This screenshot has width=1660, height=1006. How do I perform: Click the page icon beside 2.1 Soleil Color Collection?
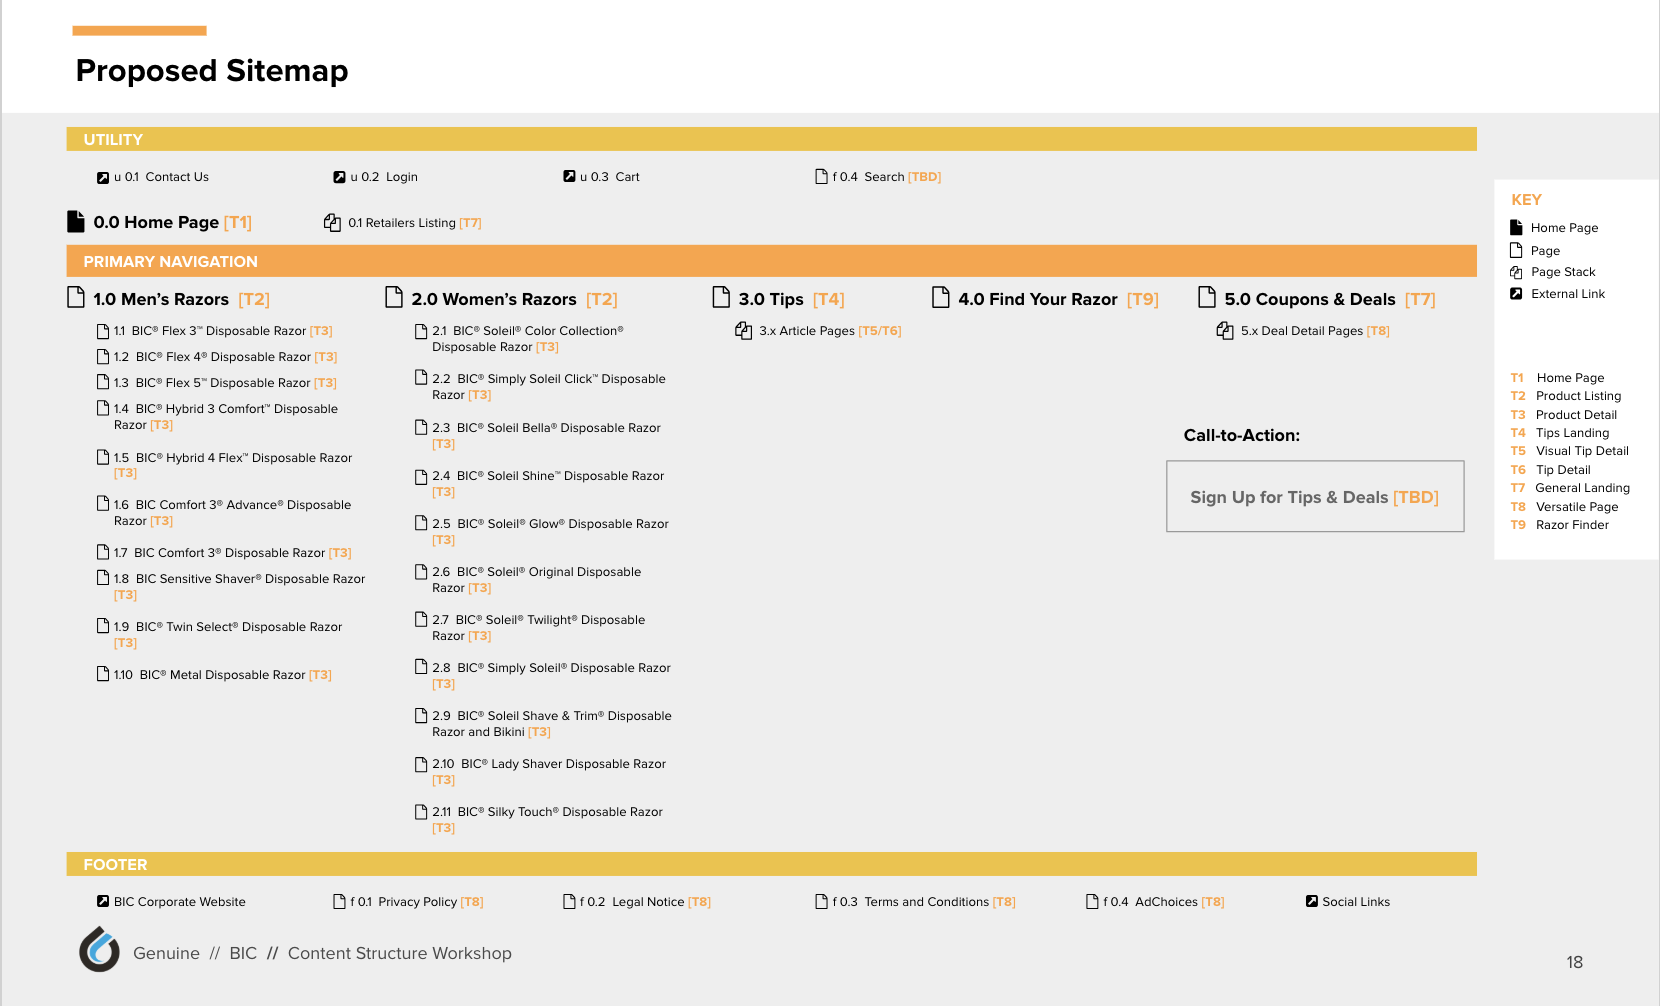pyautogui.click(x=421, y=331)
